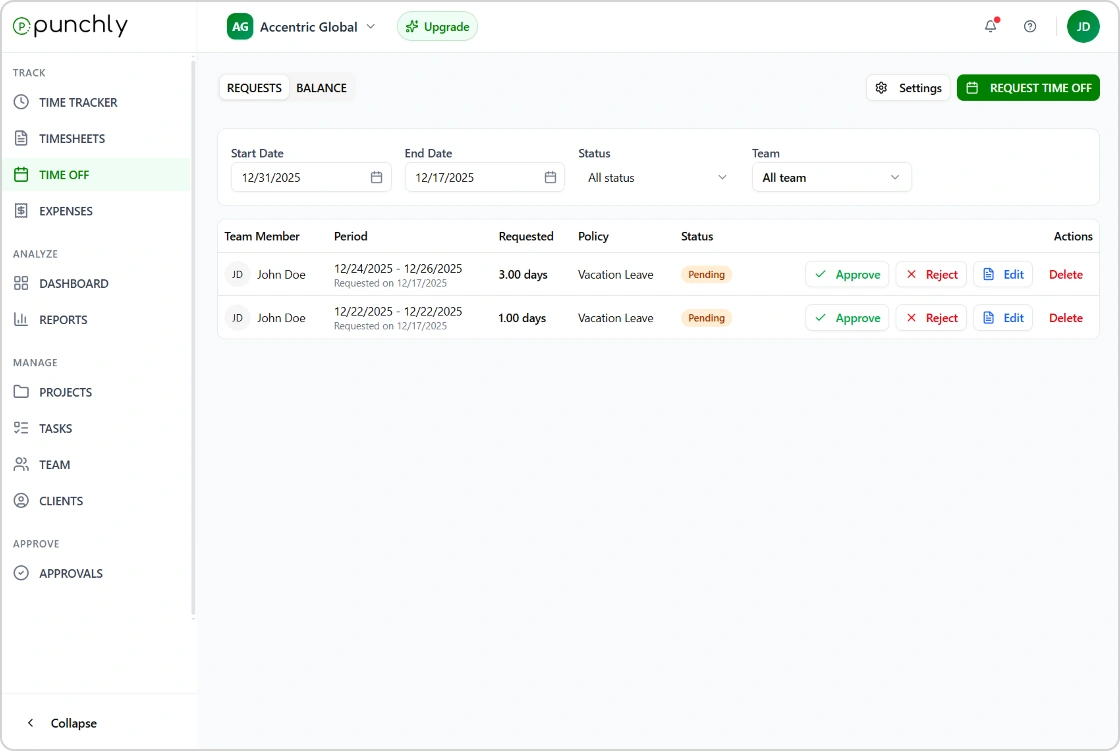Reject the 12/22/2025 one-day request
Image resolution: width=1120 pixels, height=751 pixels.
coord(930,318)
